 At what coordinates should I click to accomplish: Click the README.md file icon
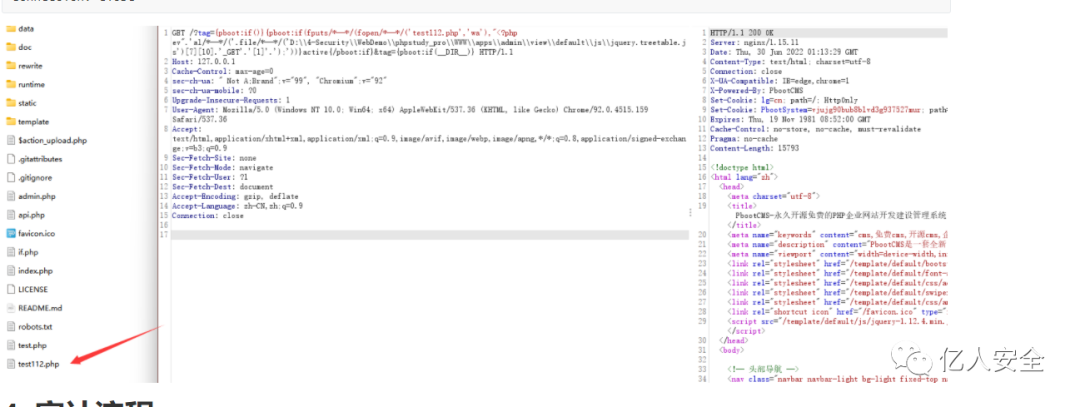pos(10,308)
